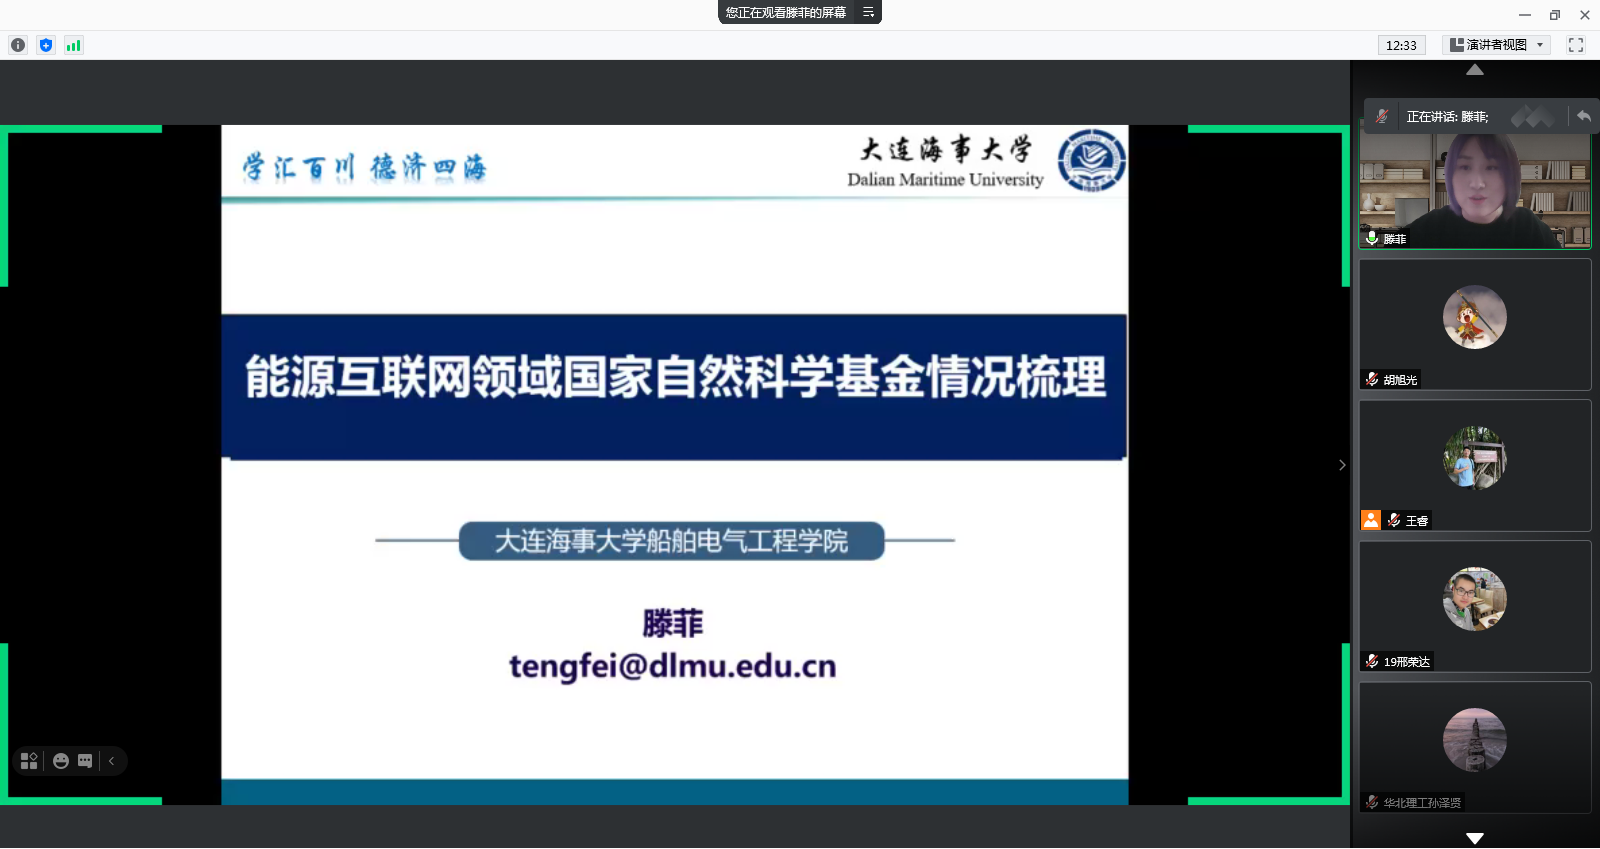
Task: Open the 演讲者视图 view dropdown
Action: click(1497, 45)
